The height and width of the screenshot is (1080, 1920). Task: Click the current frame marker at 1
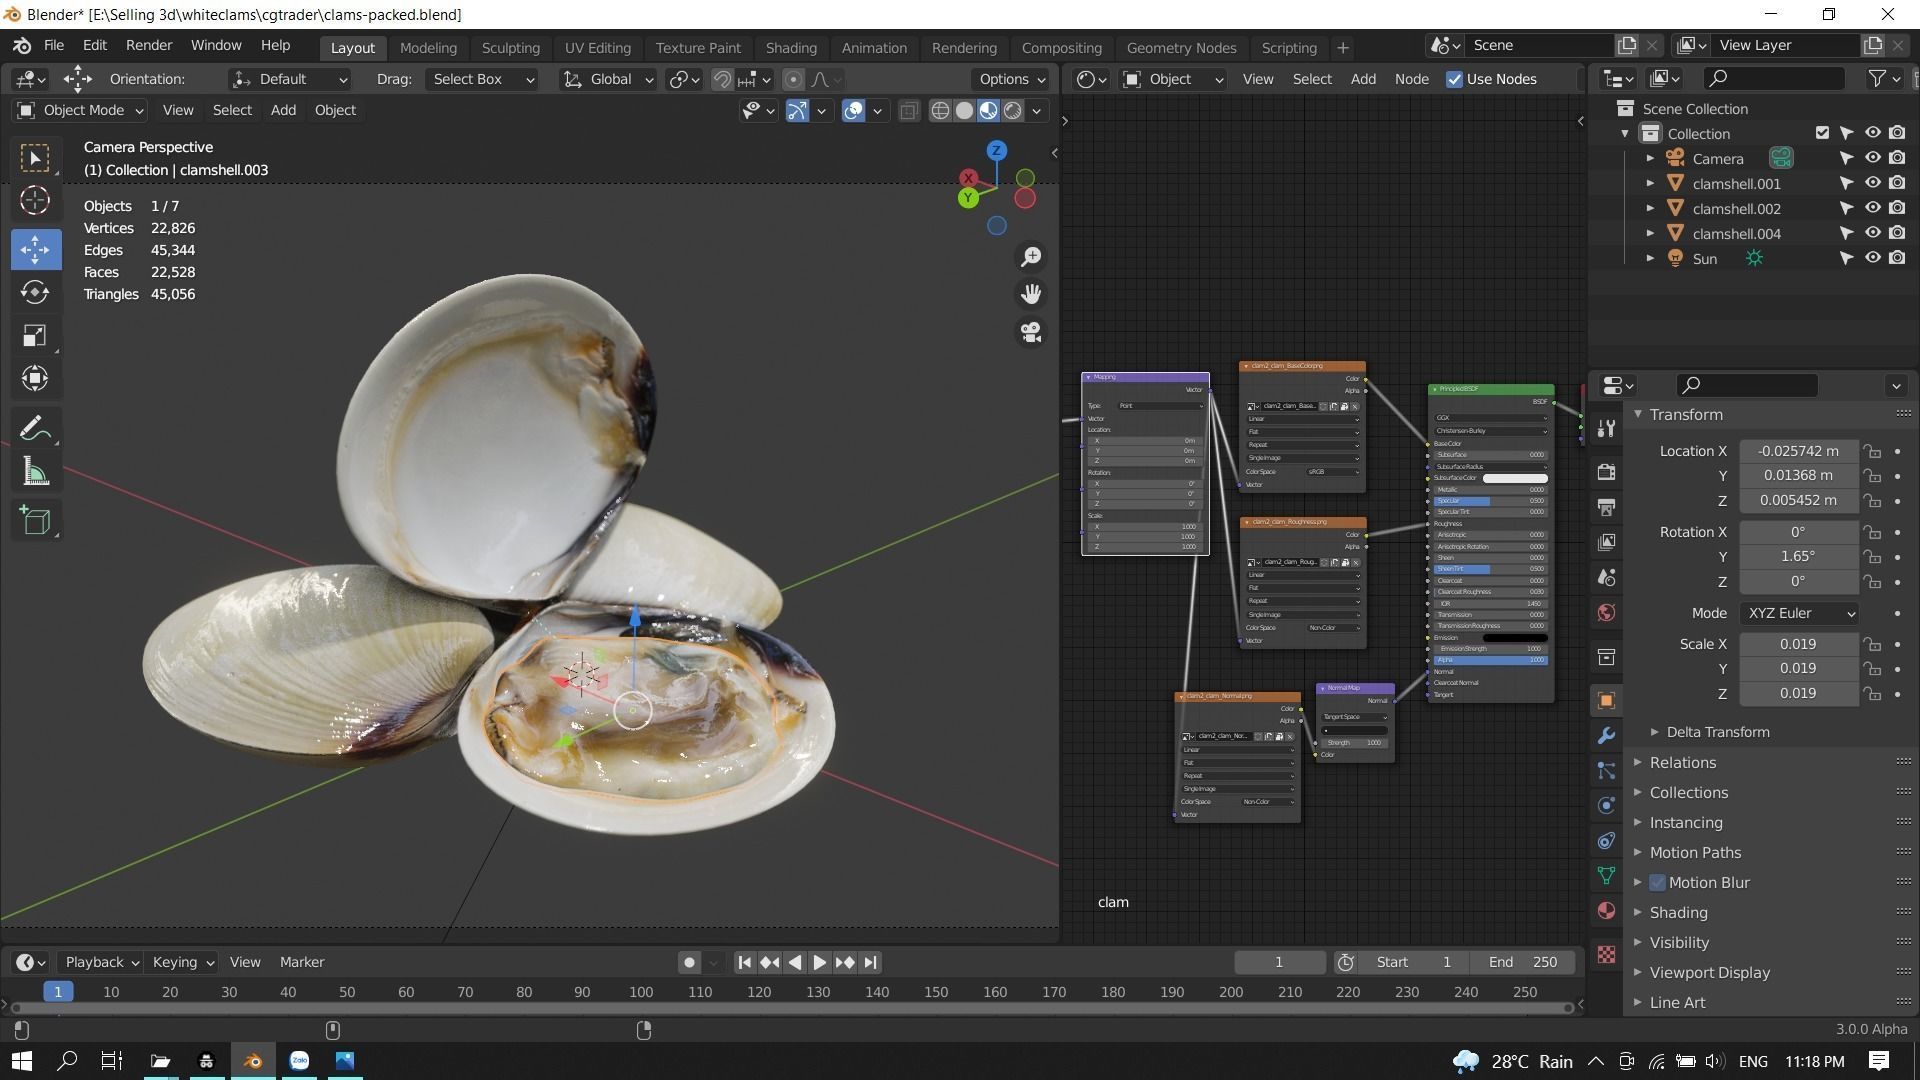(x=58, y=992)
